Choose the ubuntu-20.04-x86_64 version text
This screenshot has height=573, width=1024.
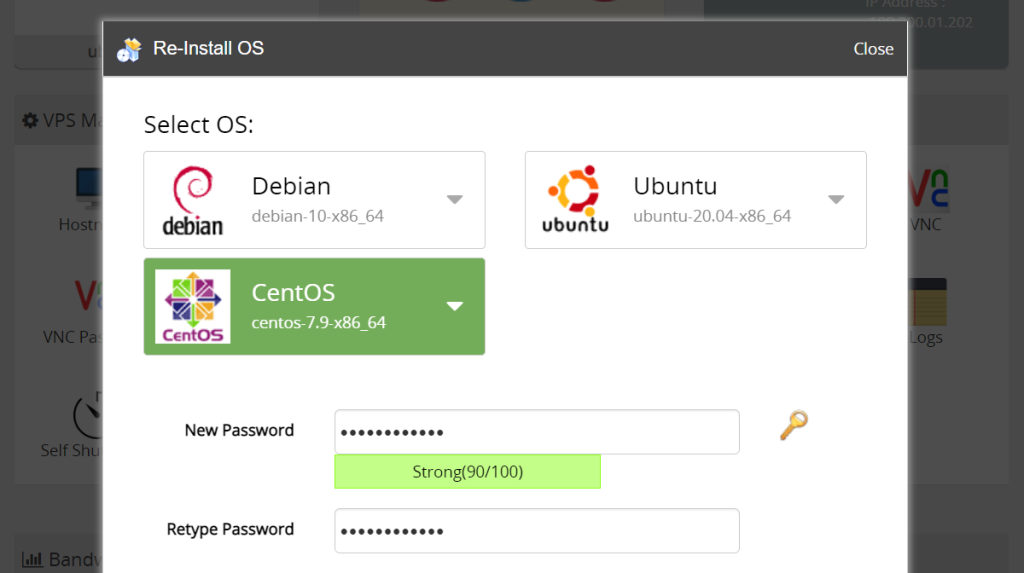712,216
